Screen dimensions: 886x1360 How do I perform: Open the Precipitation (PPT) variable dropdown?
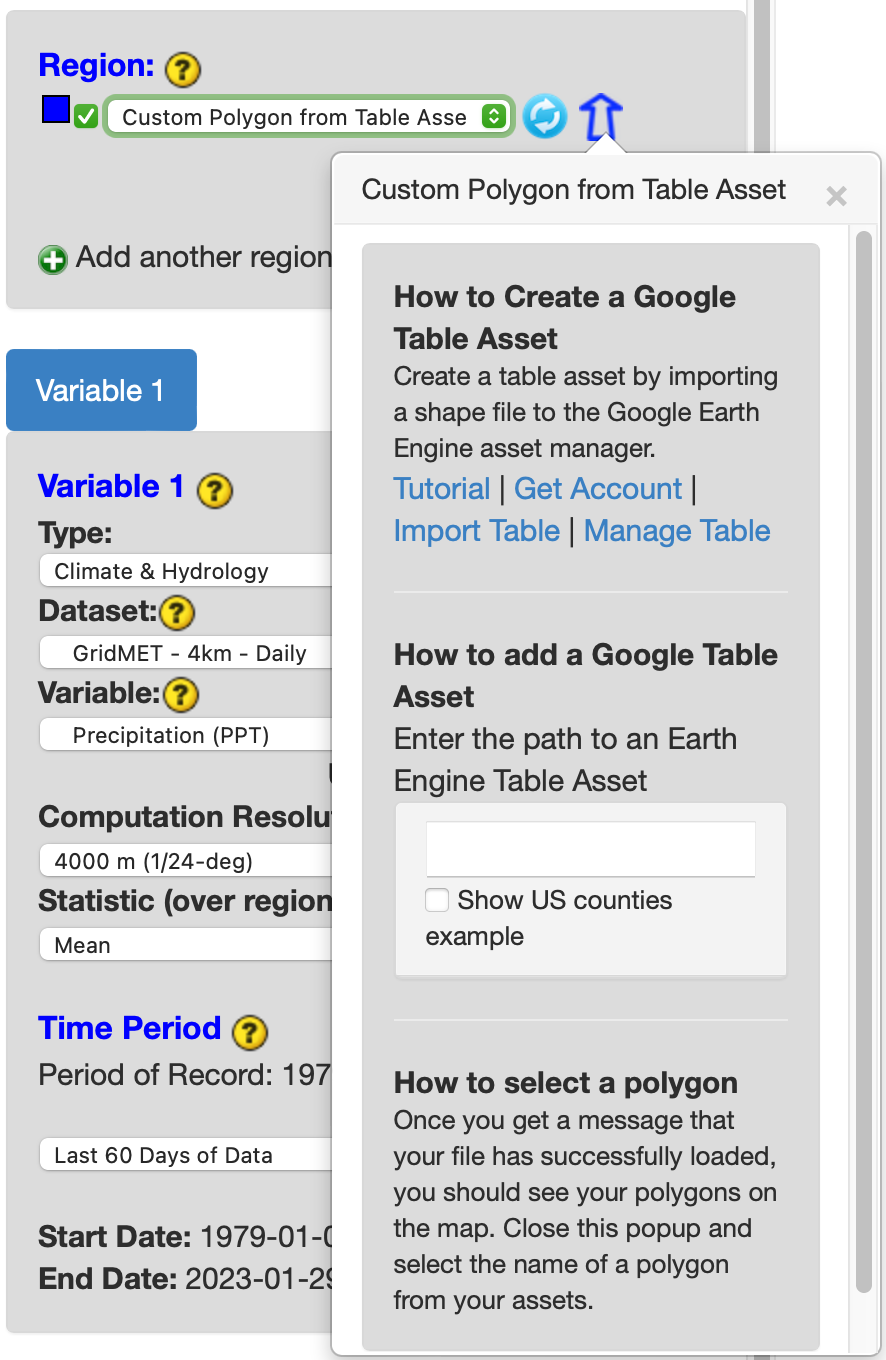(x=186, y=735)
